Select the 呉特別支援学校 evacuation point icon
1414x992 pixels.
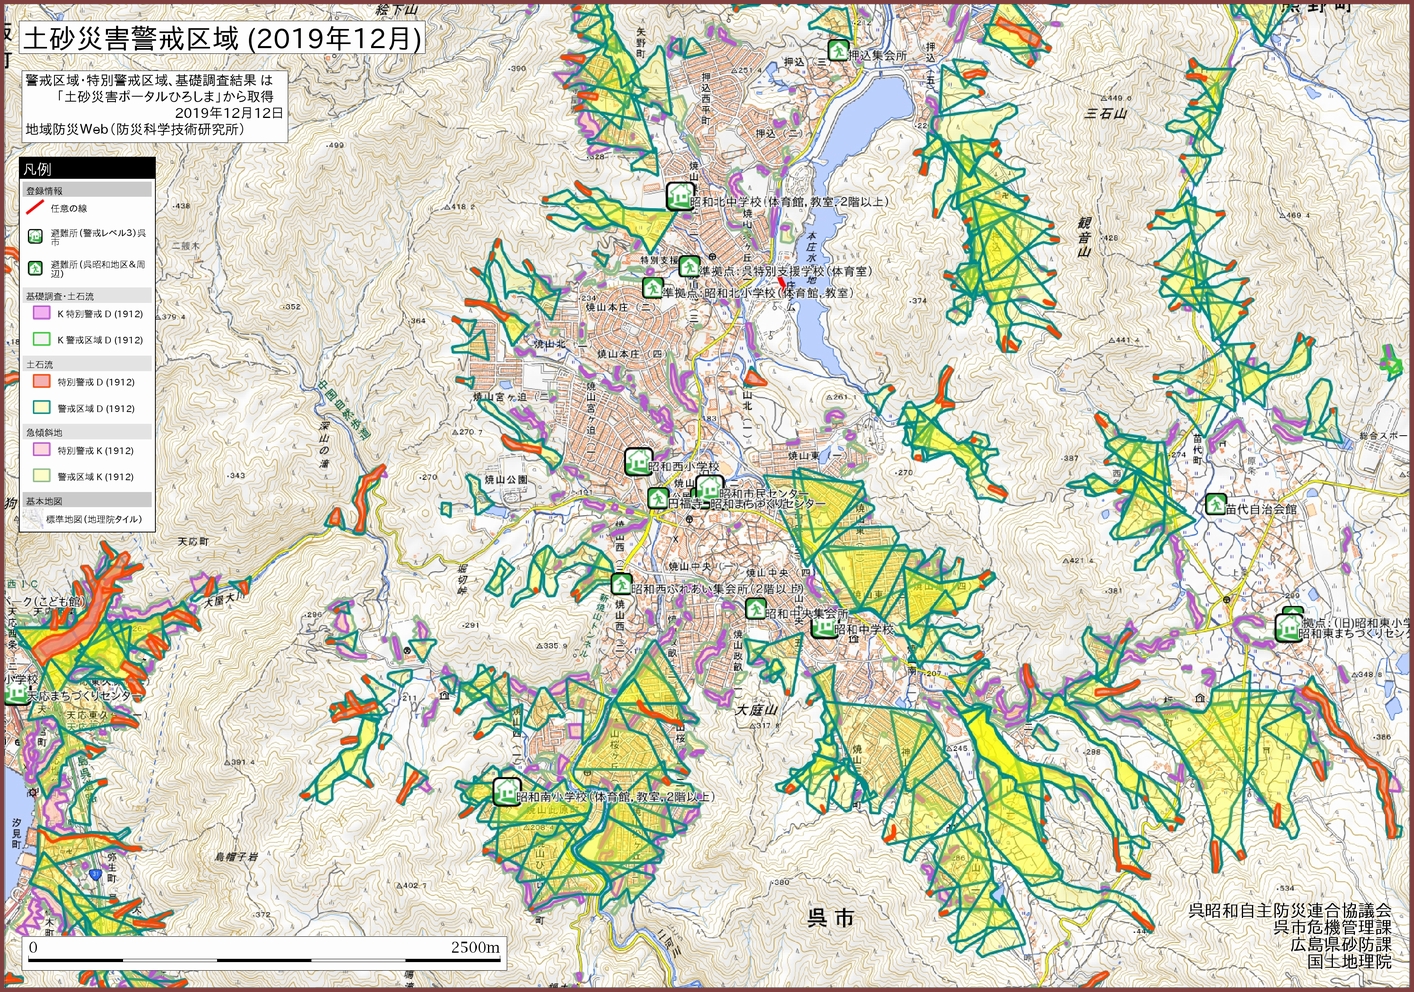689,267
